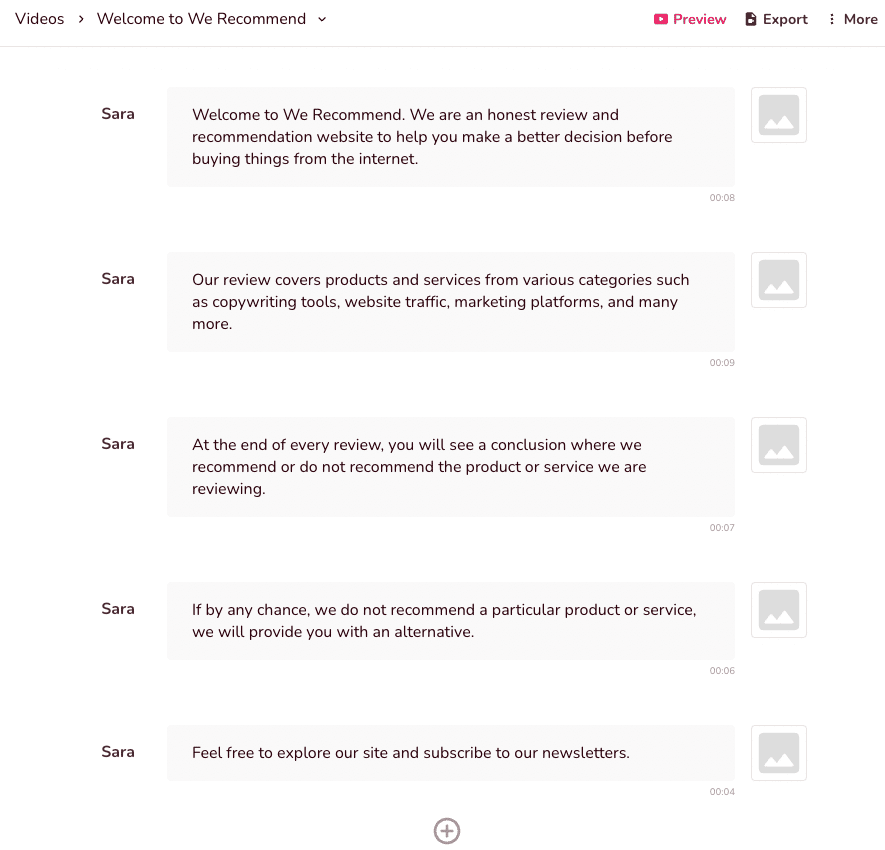Open image picker for 'At the end' block

(x=778, y=445)
